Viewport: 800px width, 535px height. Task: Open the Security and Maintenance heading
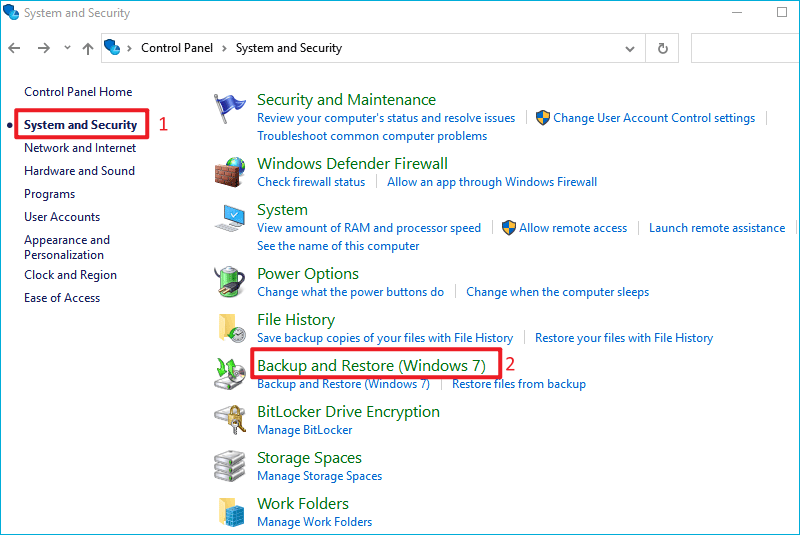[346, 99]
